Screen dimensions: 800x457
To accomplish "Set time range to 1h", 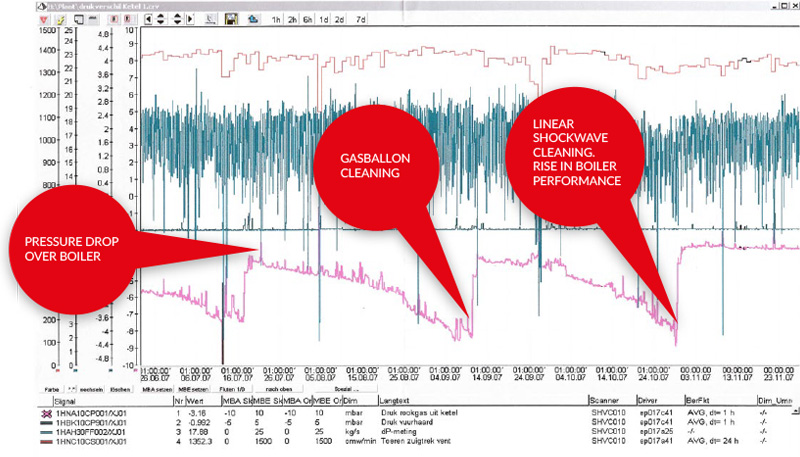I will (276, 19).
